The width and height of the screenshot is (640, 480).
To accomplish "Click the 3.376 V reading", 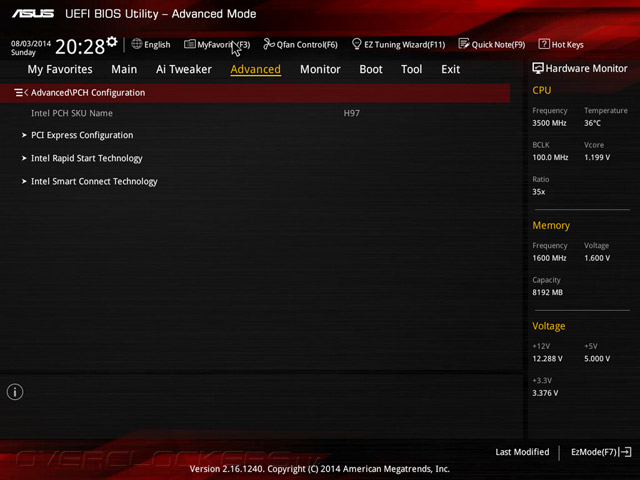I will click(x=545, y=393).
